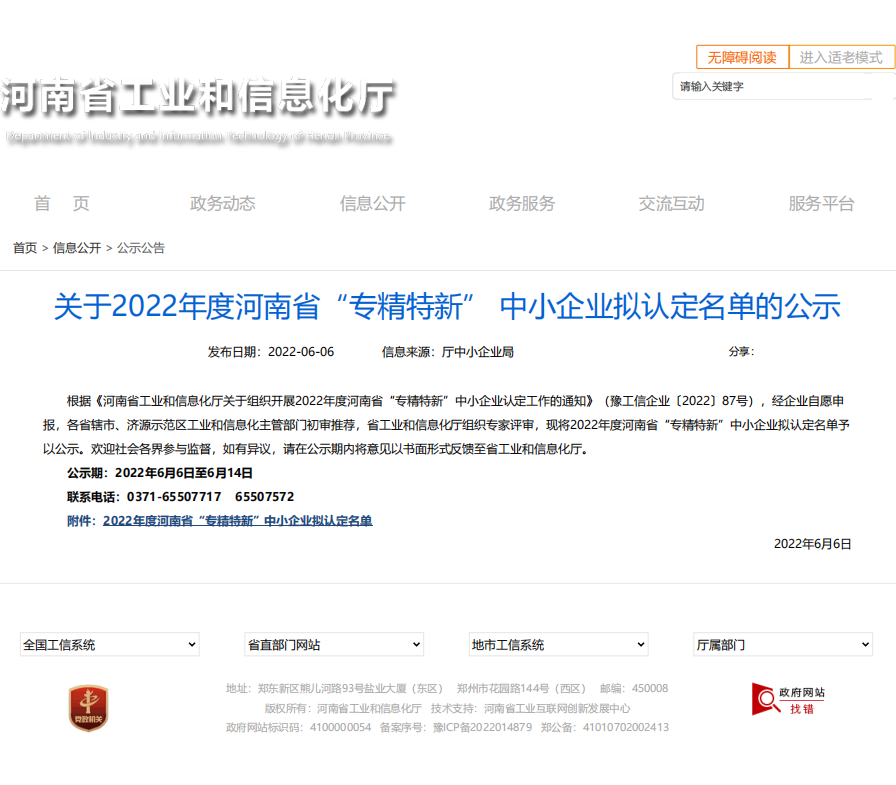The height and width of the screenshot is (785, 896).
Task: Go to 首页 in main navigation bar
Action: (x=62, y=204)
